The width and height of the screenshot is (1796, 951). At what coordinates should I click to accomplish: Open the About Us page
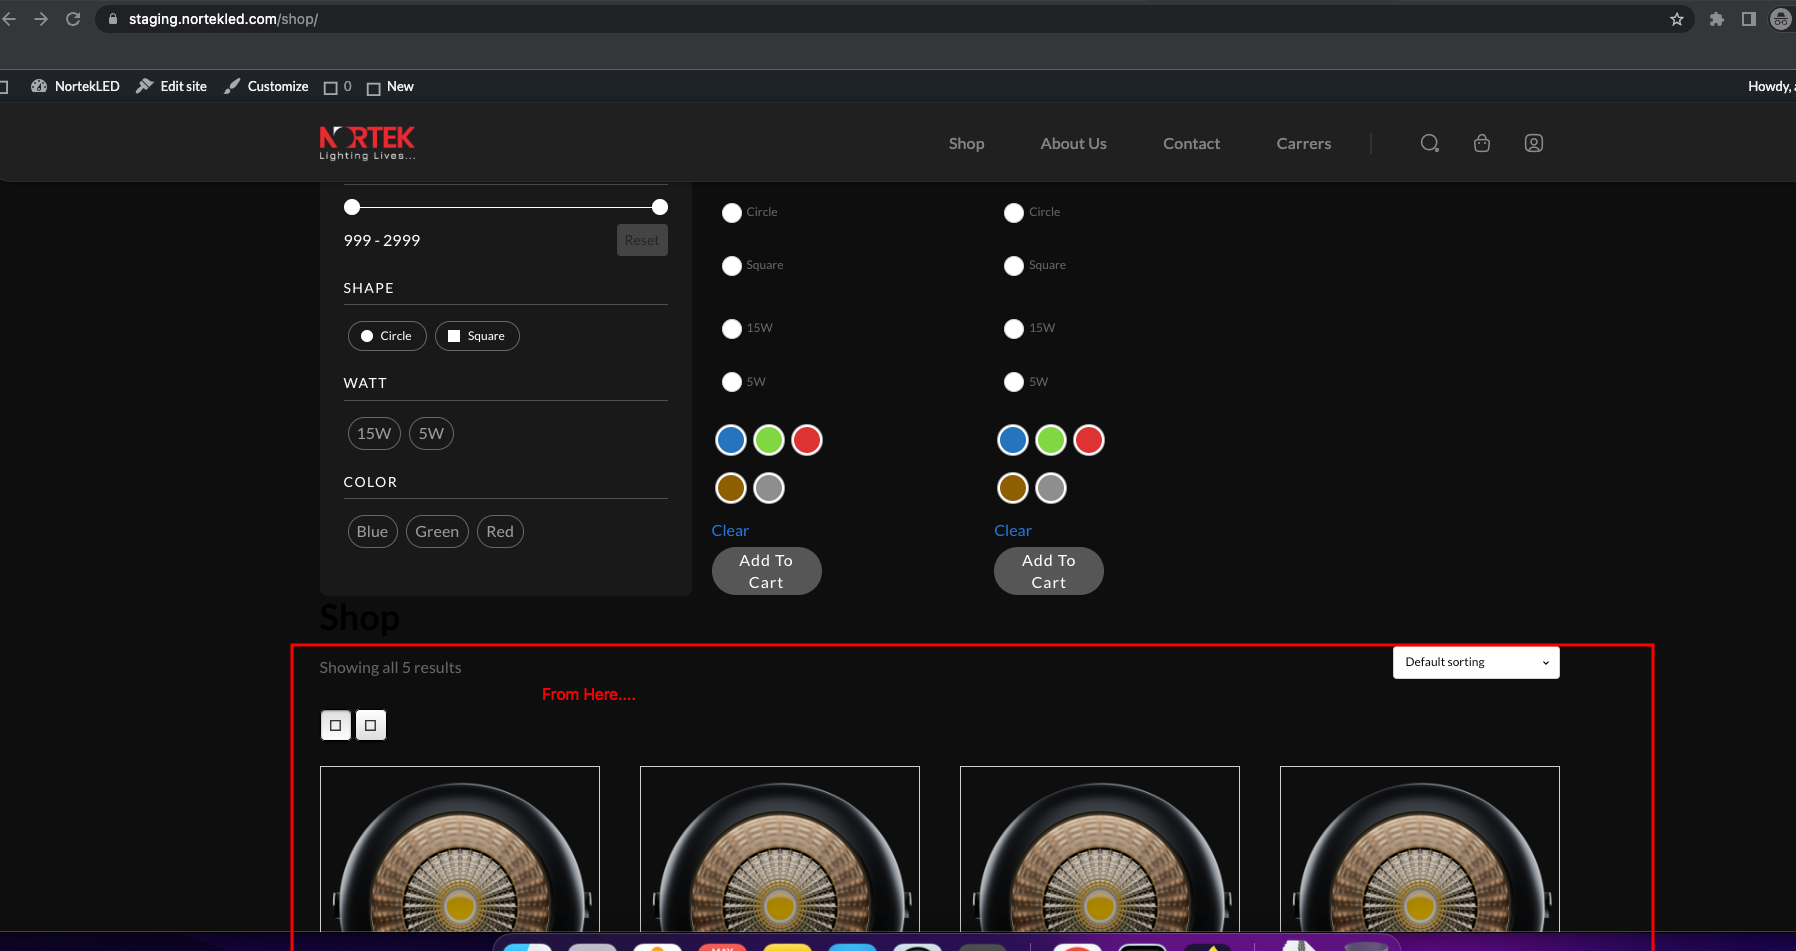point(1073,143)
